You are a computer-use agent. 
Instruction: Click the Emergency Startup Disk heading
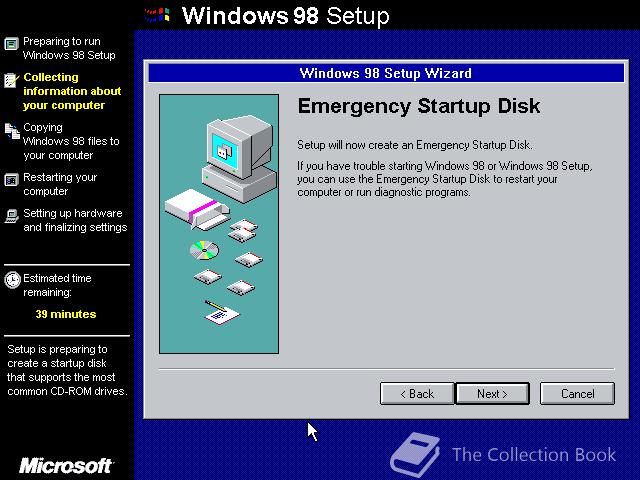pos(419,106)
